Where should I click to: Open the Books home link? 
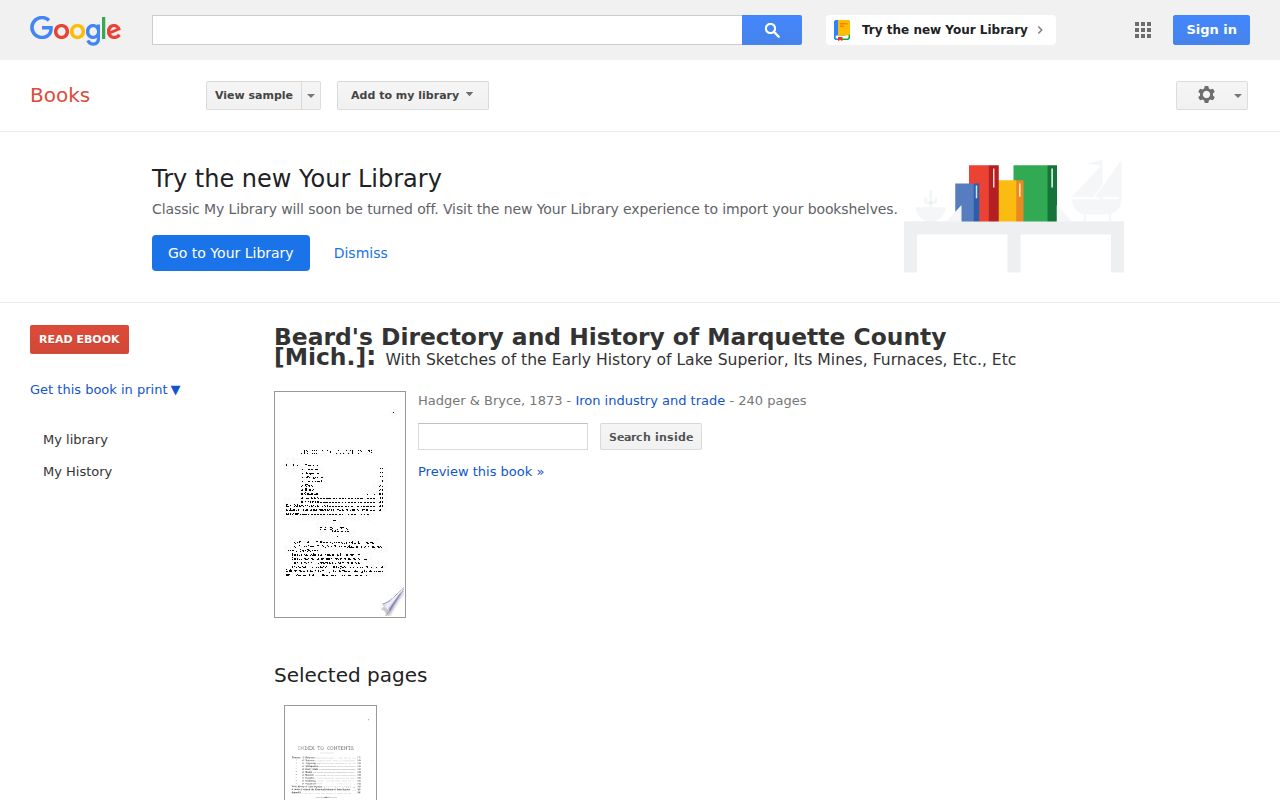(60, 95)
